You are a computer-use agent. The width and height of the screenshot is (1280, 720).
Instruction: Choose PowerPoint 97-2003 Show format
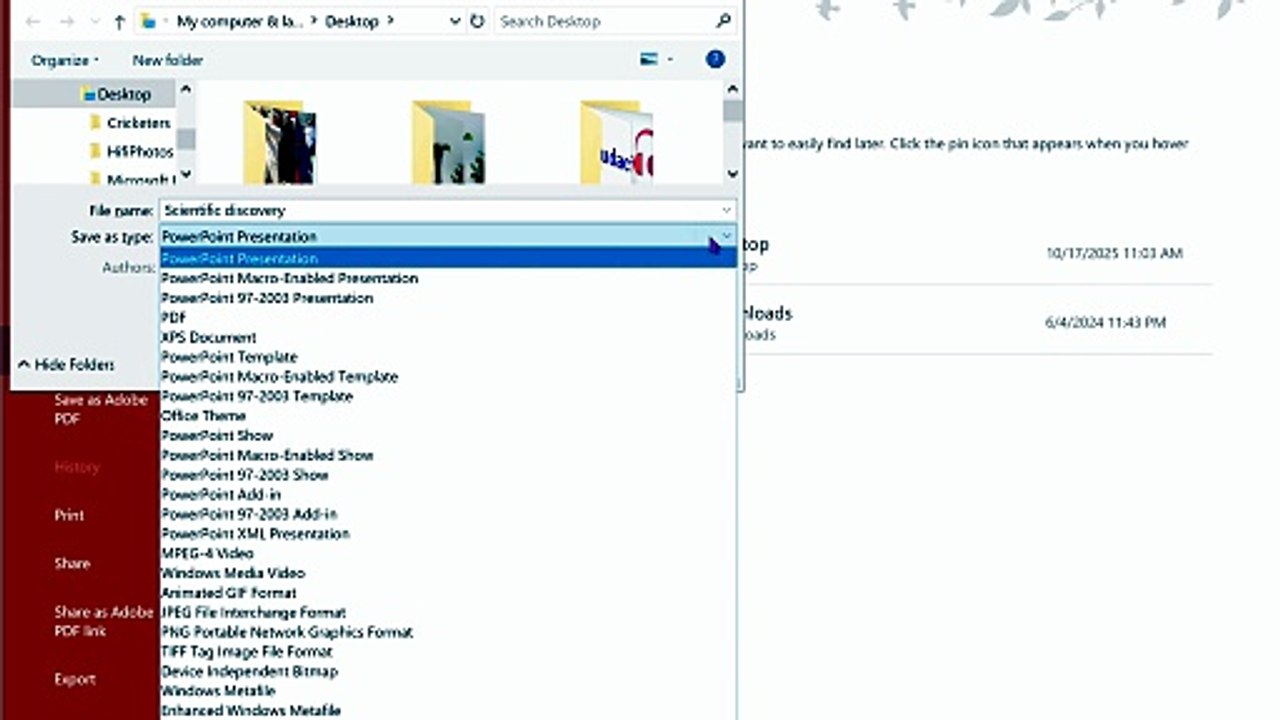pyautogui.click(x=448, y=474)
